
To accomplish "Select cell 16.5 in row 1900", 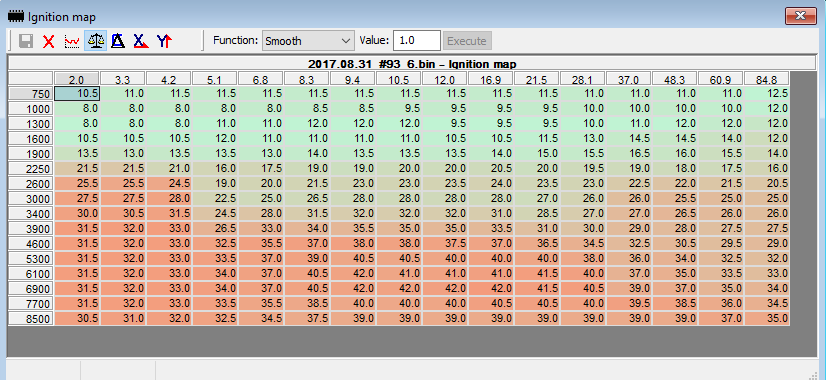I will tap(628, 154).
